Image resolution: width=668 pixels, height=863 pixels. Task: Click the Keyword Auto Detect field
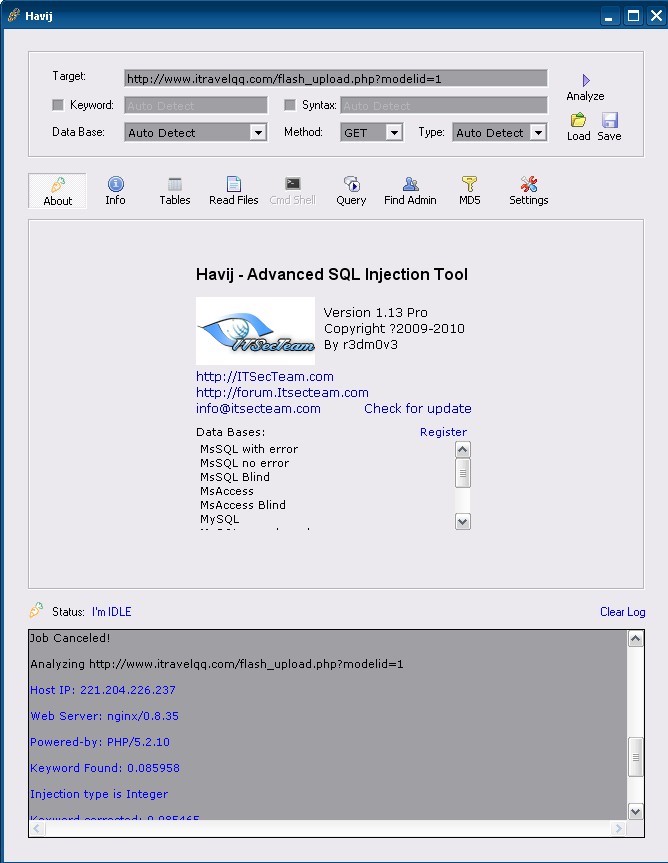pyautogui.click(x=196, y=105)
